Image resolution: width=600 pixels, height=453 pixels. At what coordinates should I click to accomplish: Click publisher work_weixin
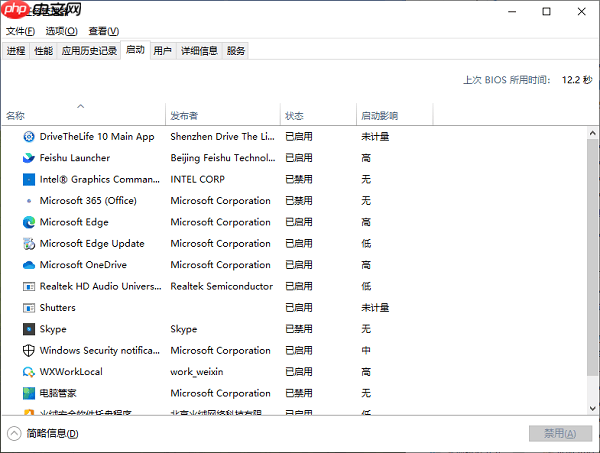click(197, 372)
